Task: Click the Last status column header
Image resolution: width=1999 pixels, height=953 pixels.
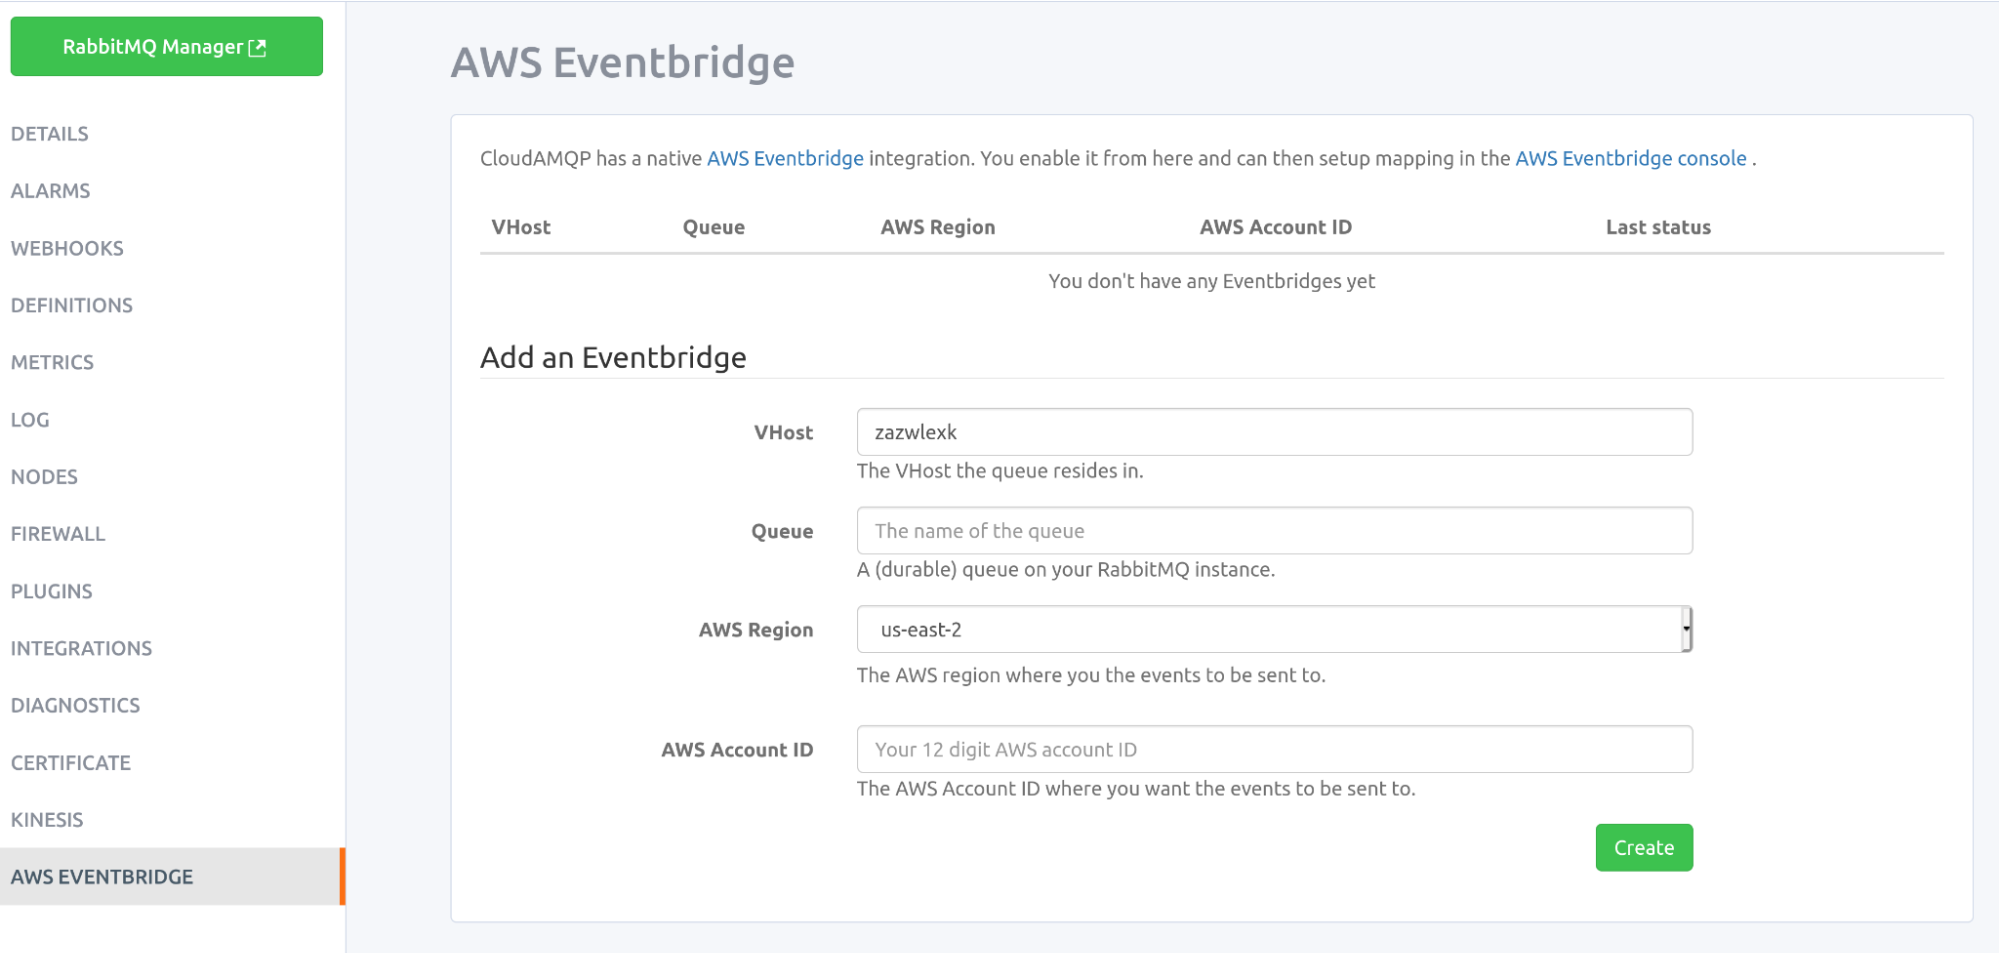Action: click(x=1658, y=227)
